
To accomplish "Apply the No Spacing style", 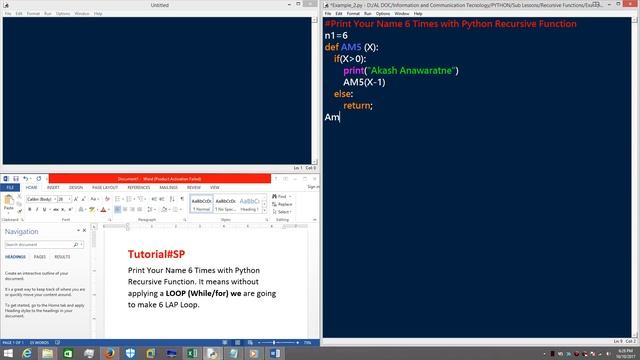I will pos(226,204).
